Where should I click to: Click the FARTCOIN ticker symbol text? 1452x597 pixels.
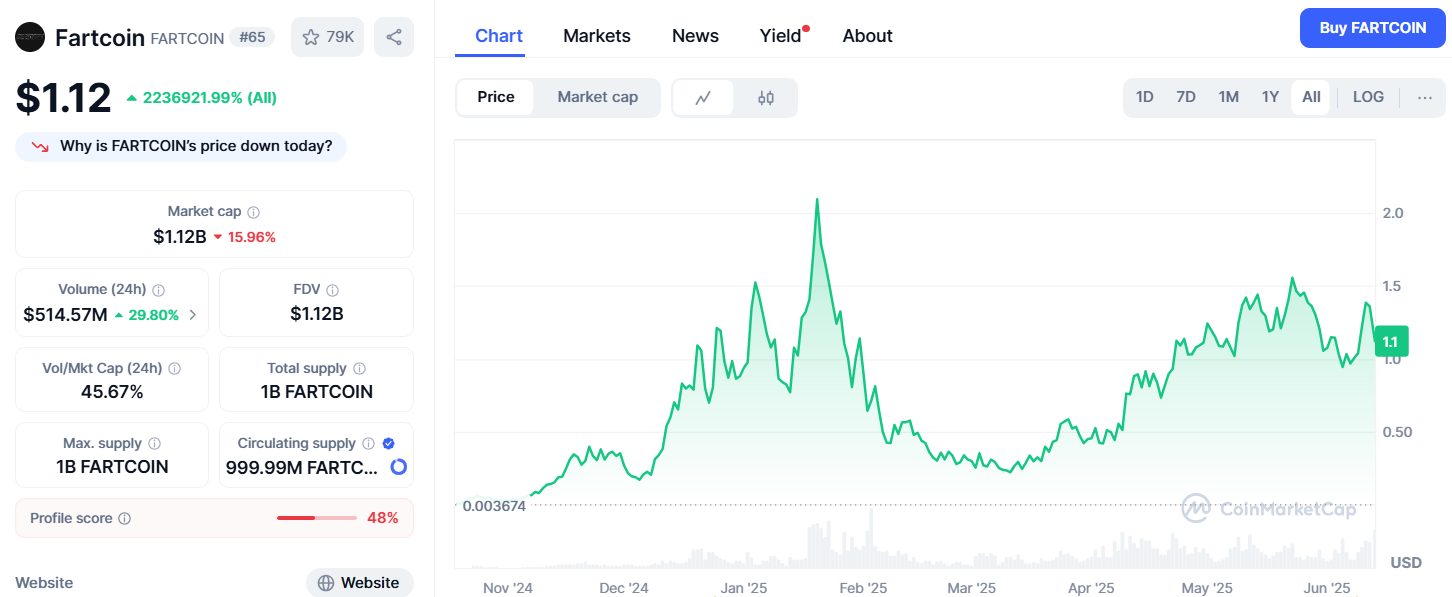click(186, 38)
